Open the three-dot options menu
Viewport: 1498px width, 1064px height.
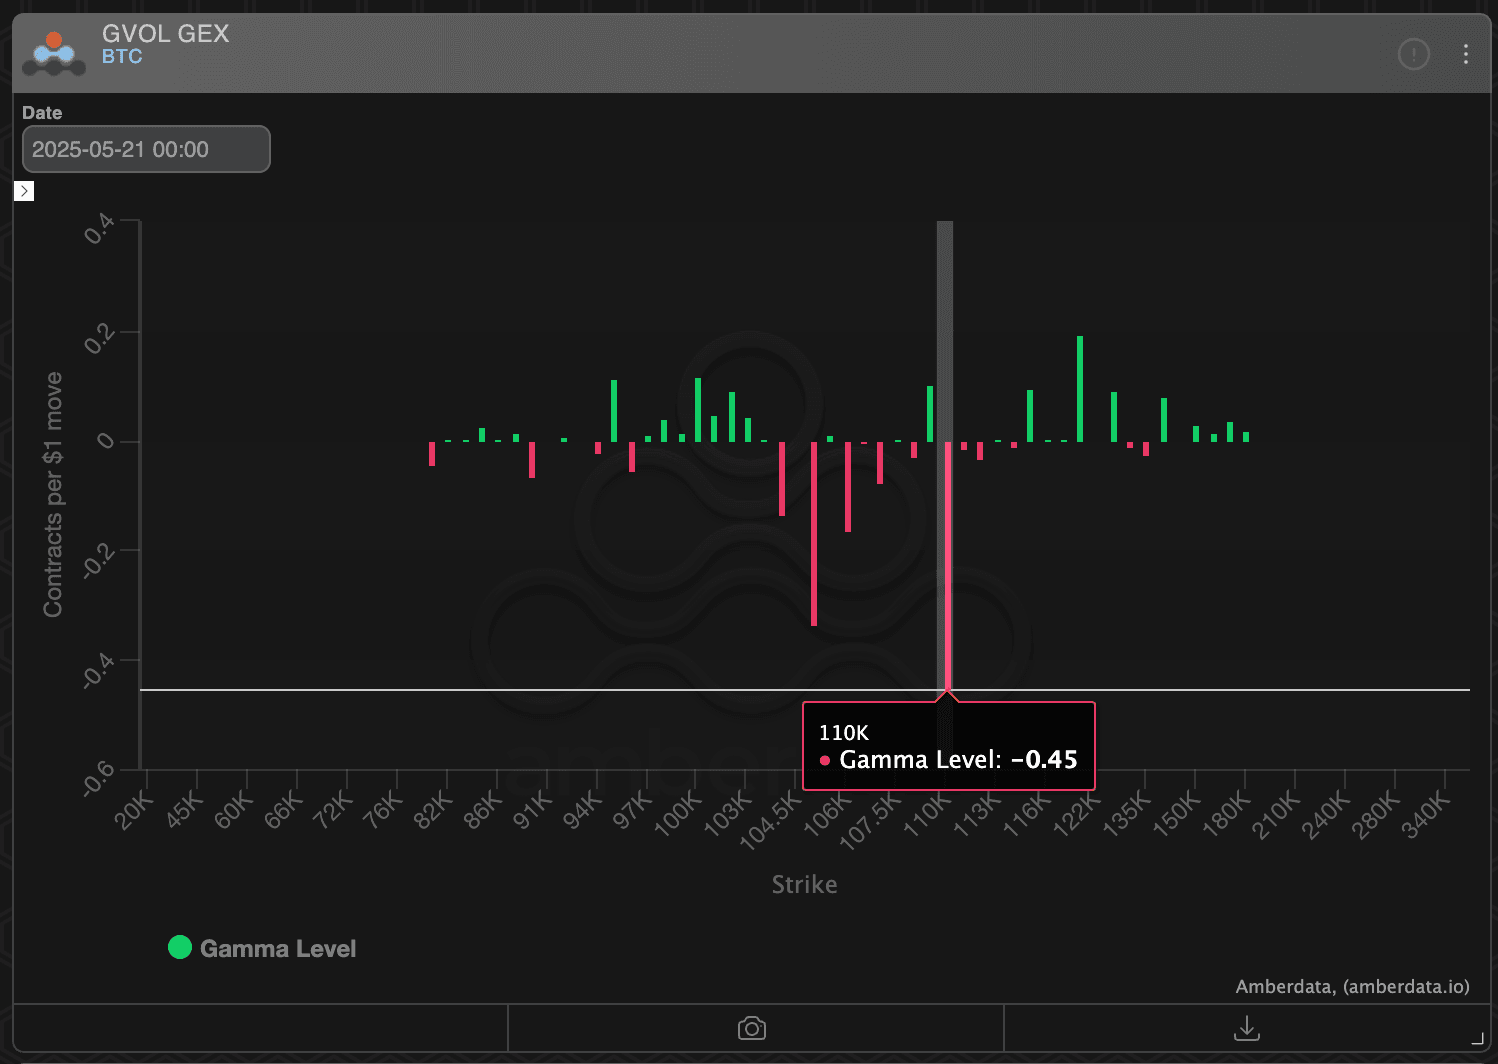pyautogui.click(x=1465, y=54)
